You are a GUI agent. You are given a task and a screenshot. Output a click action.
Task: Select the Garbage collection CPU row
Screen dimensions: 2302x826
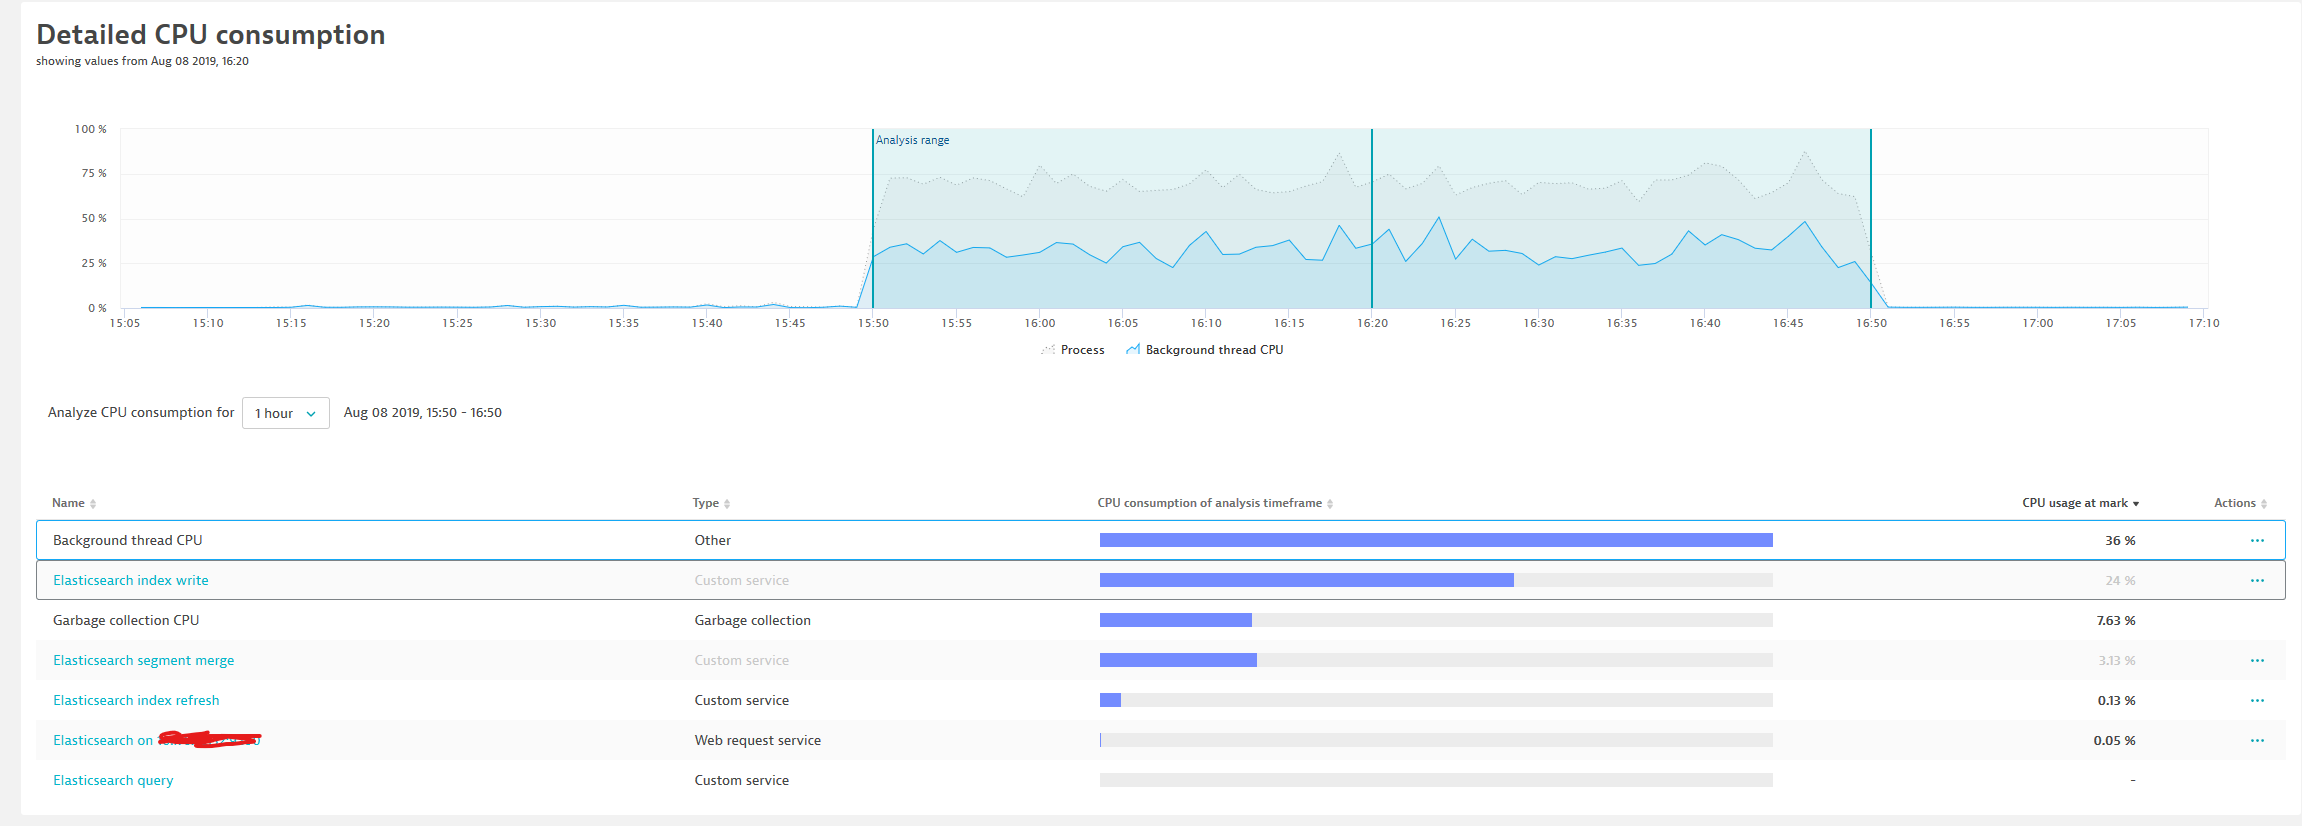[1160, 620]
